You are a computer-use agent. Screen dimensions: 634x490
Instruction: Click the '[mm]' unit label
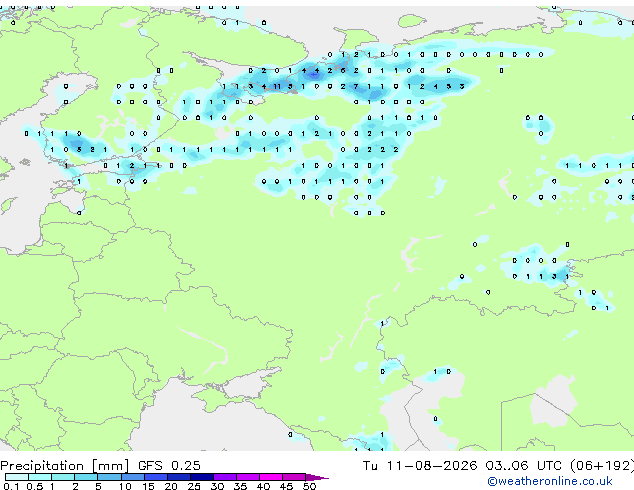click(x=111, y=466)
